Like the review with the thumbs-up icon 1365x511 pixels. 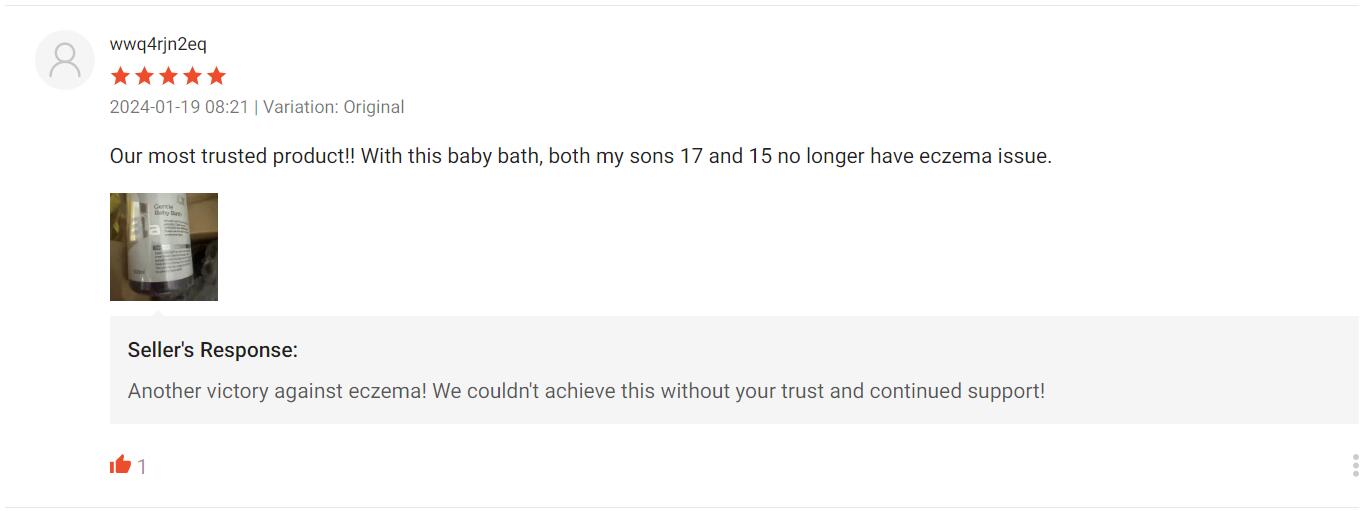[x=121, y=465]
